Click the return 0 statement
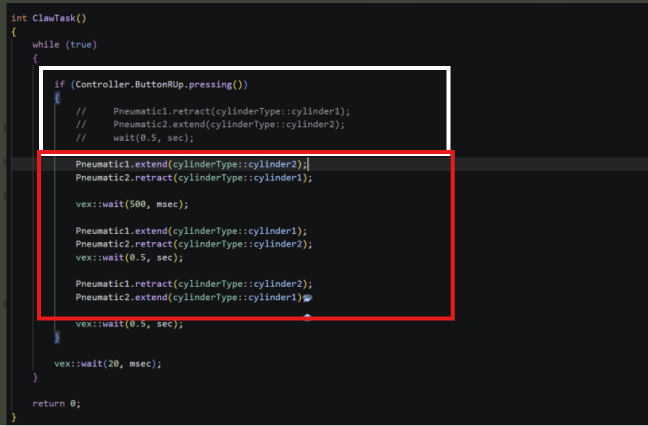This screenshot has height=426, width=648. 57,404
